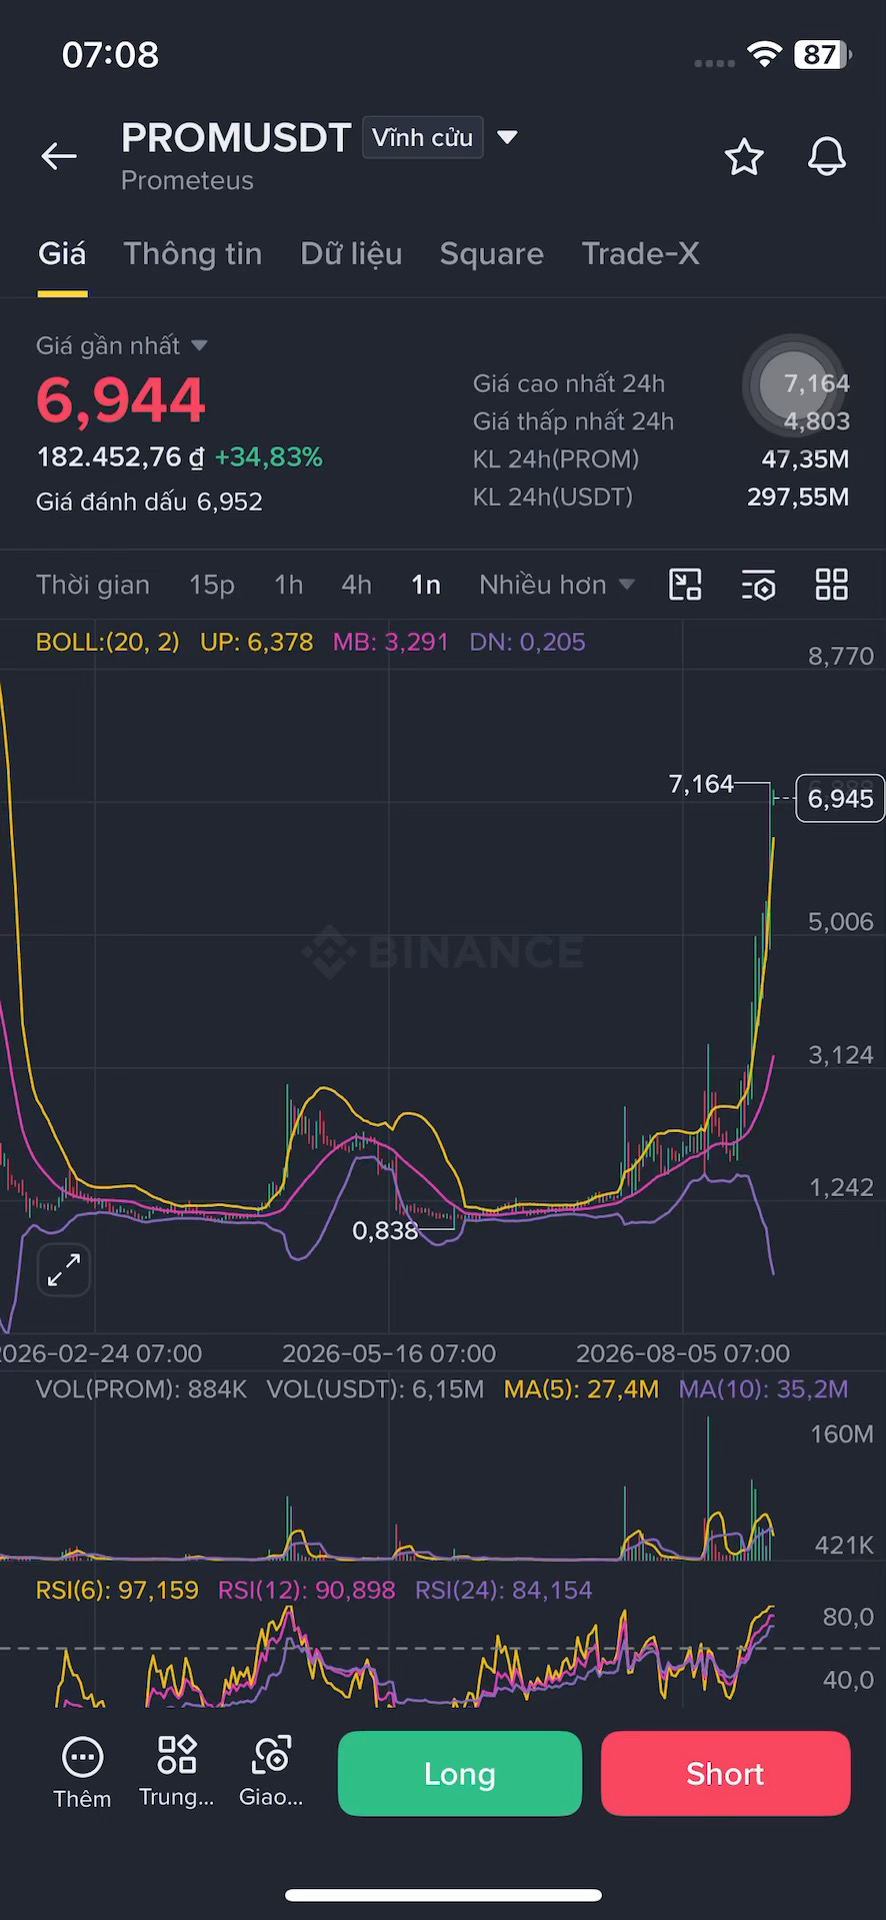Open the Trung... hub icon

pyautogui.click(x=177, y=1772)
